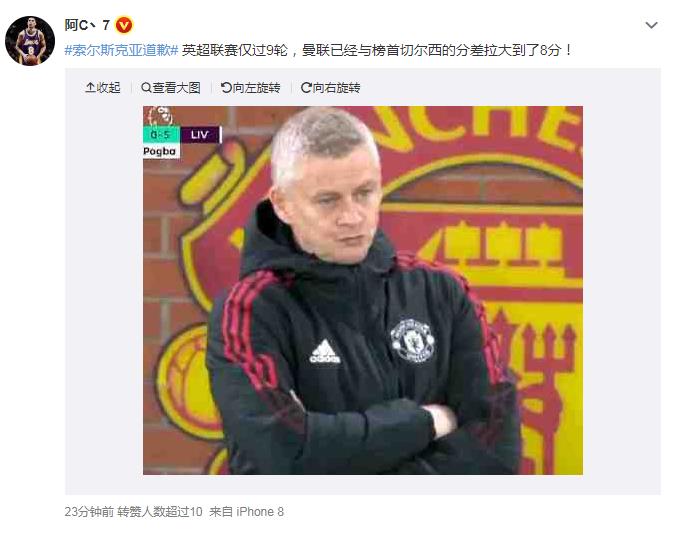View the large image via 查看大图
Screen dimensions: 673x539
pyautogui.click(x=171, y=88)
